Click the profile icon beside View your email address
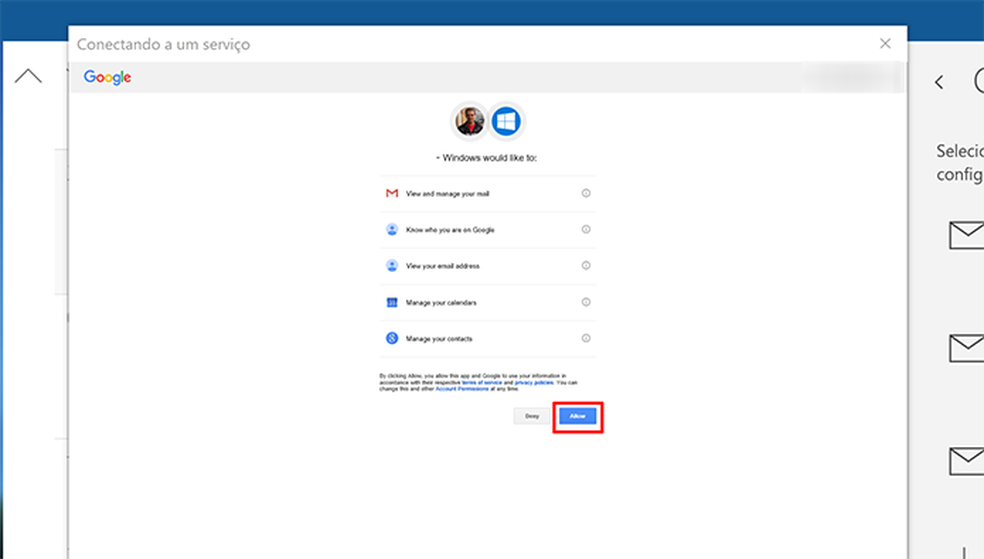This screenshot has width=984, height=559. (392, 265)
